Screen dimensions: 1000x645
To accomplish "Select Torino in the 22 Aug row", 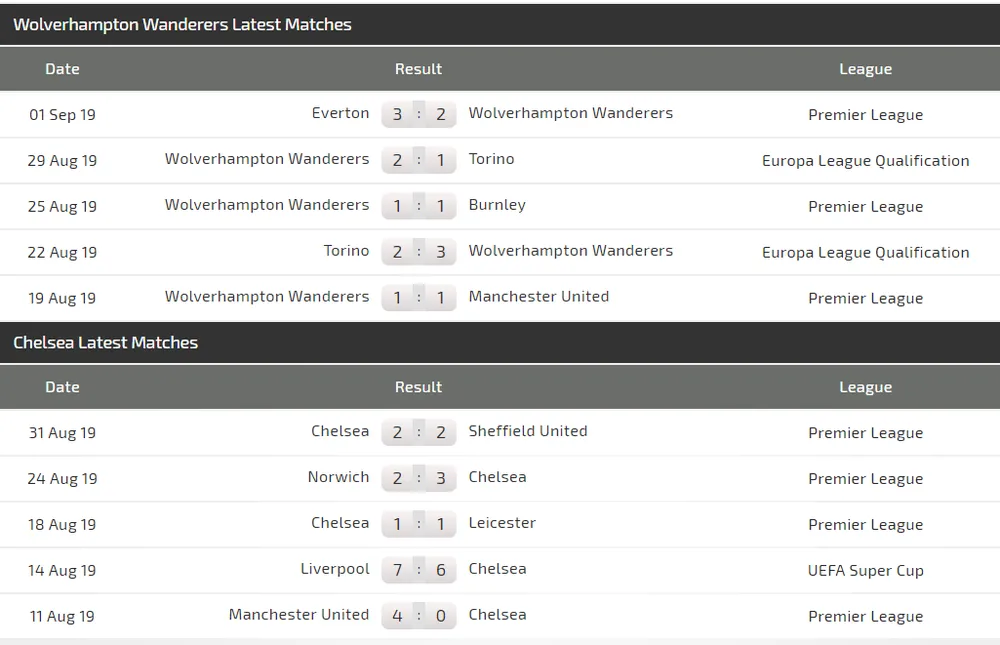I will (346, 251).
